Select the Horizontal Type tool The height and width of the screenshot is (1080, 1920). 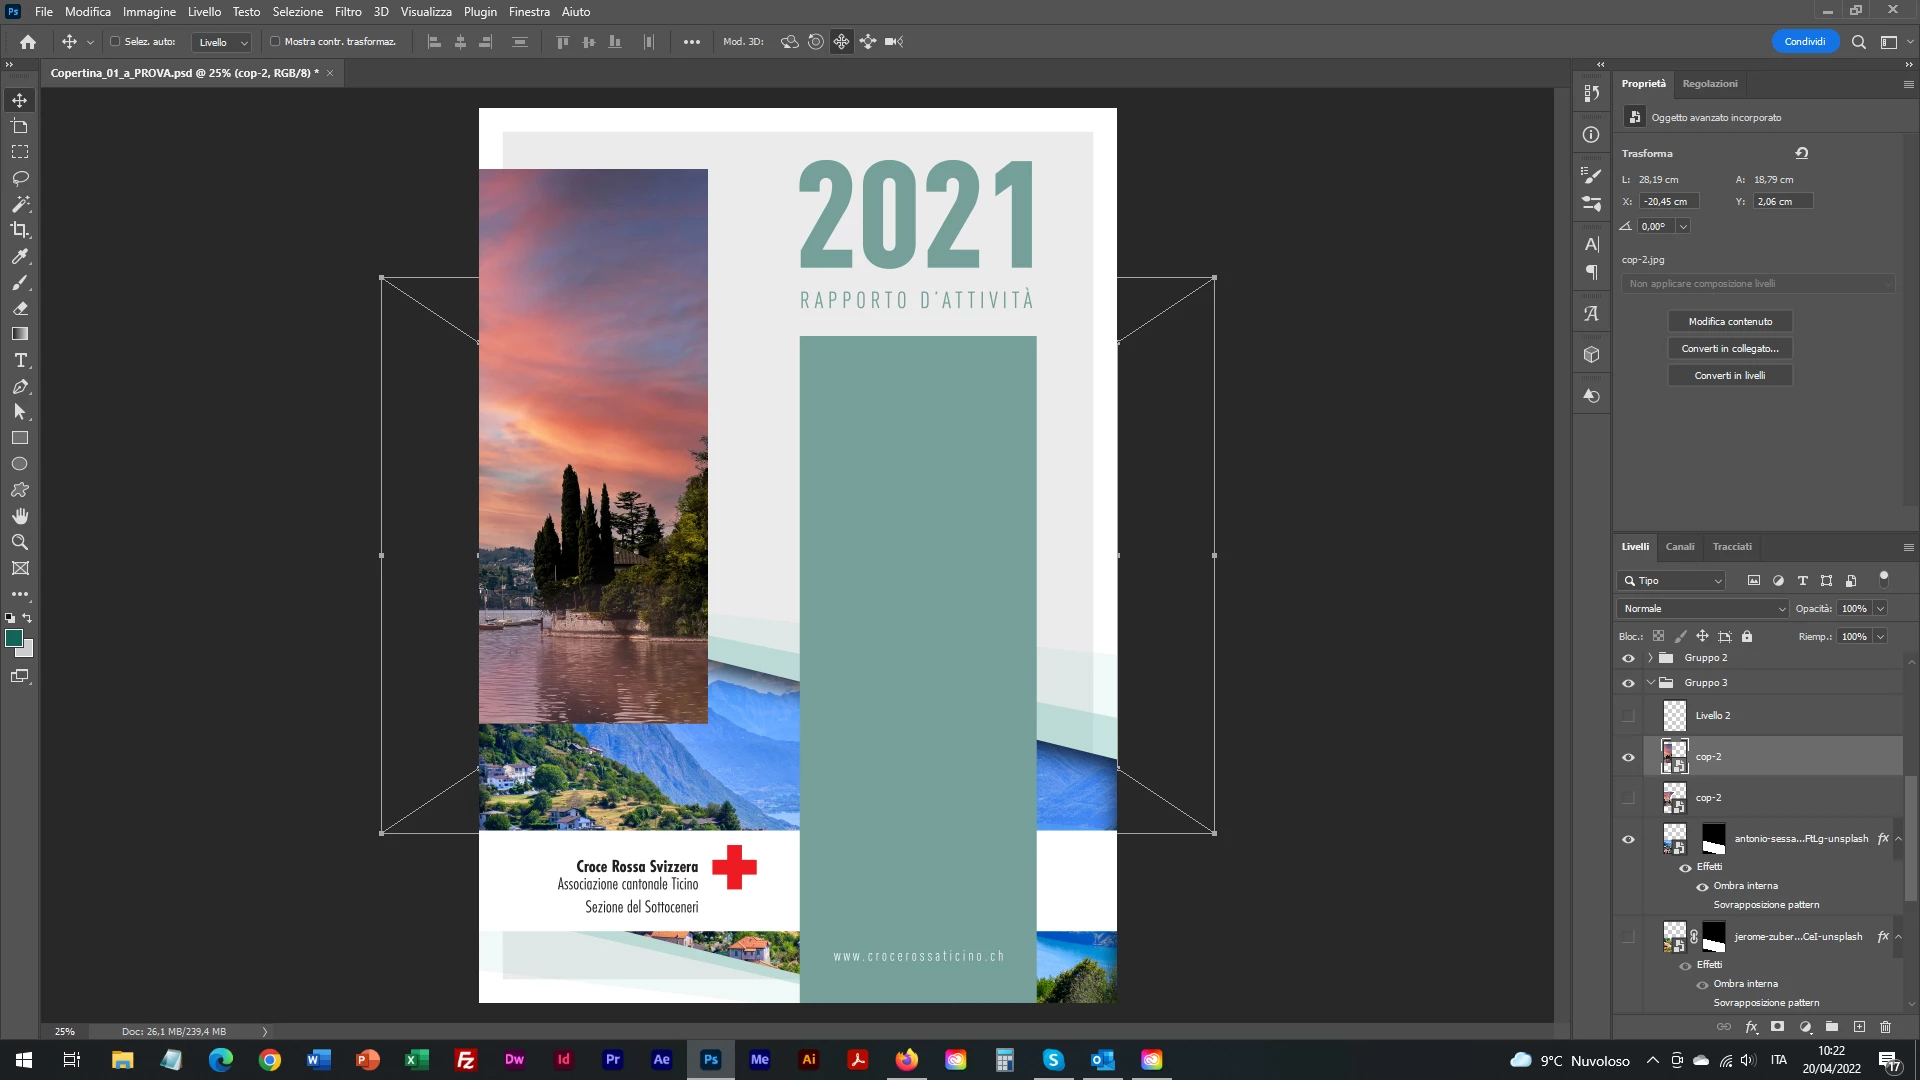(x=20, y=361)
